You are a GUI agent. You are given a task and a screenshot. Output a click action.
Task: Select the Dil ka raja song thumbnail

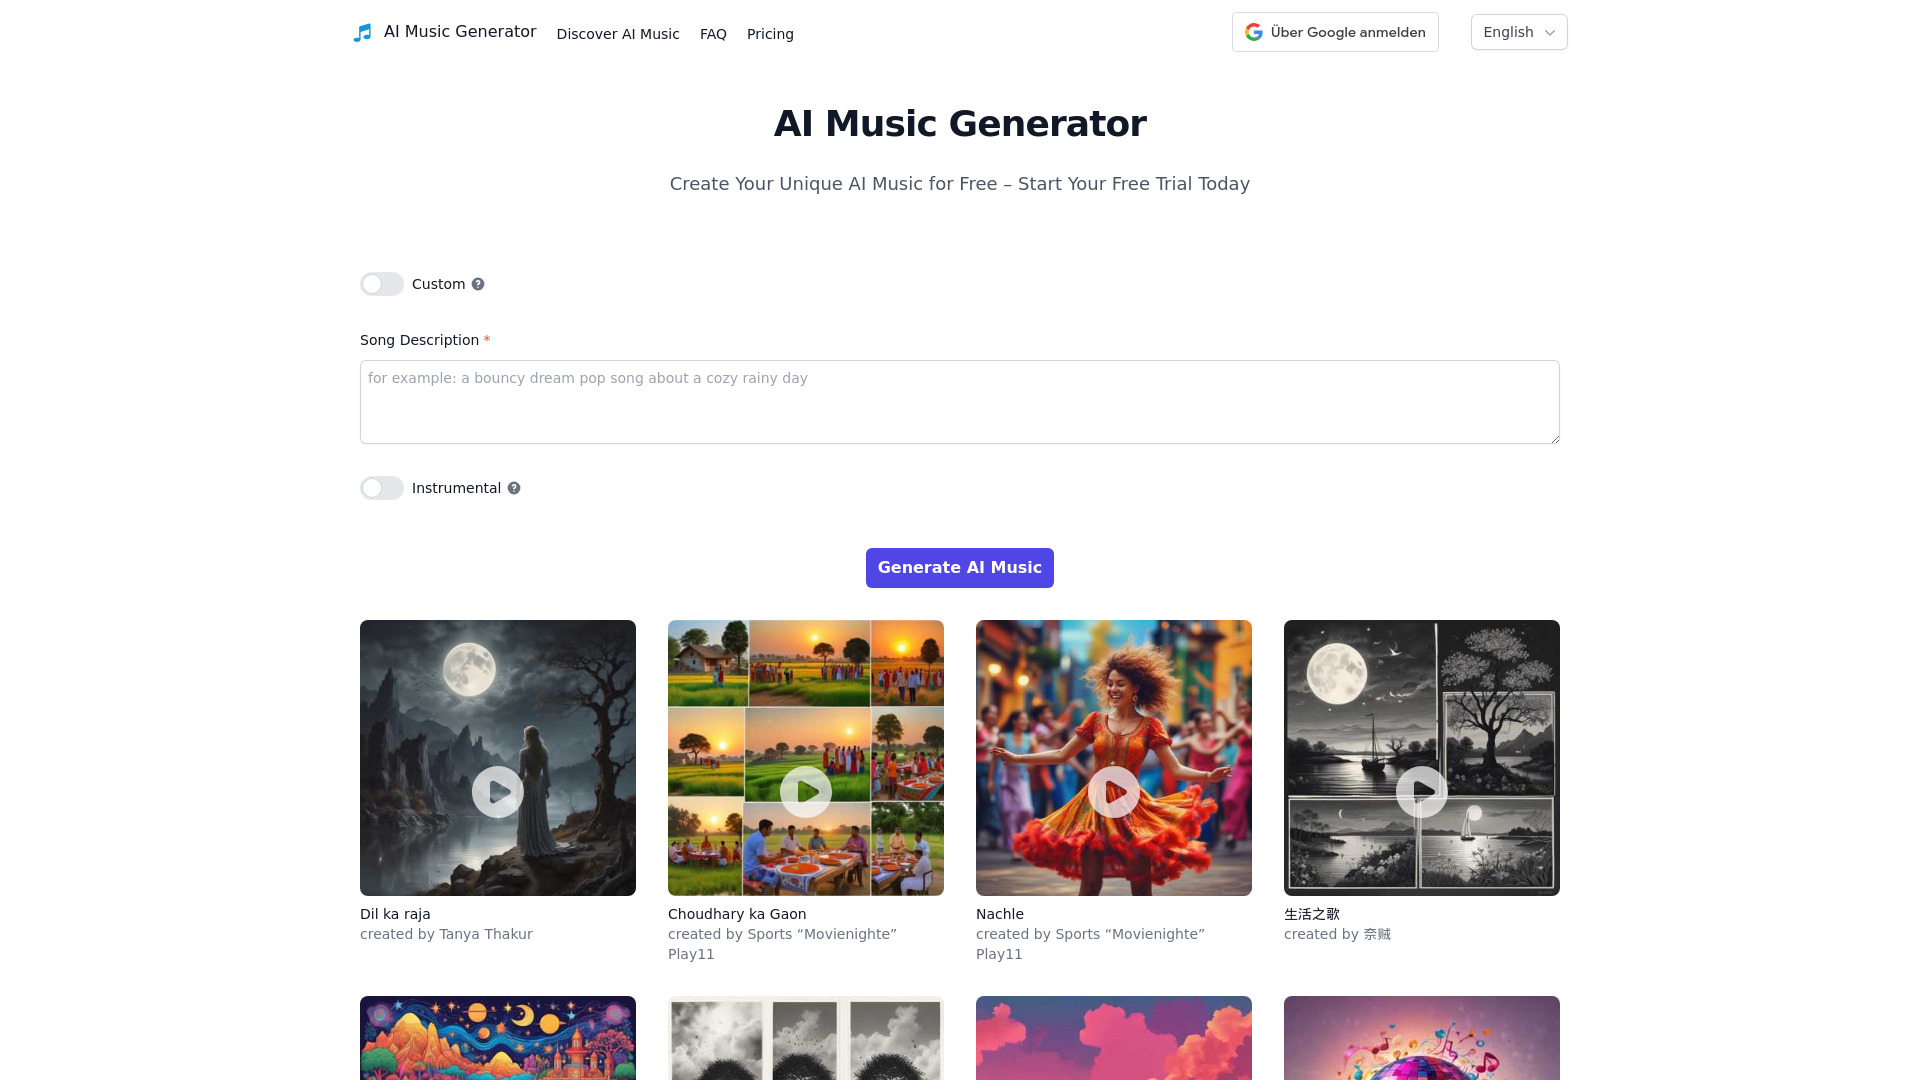tap(497, 757)
